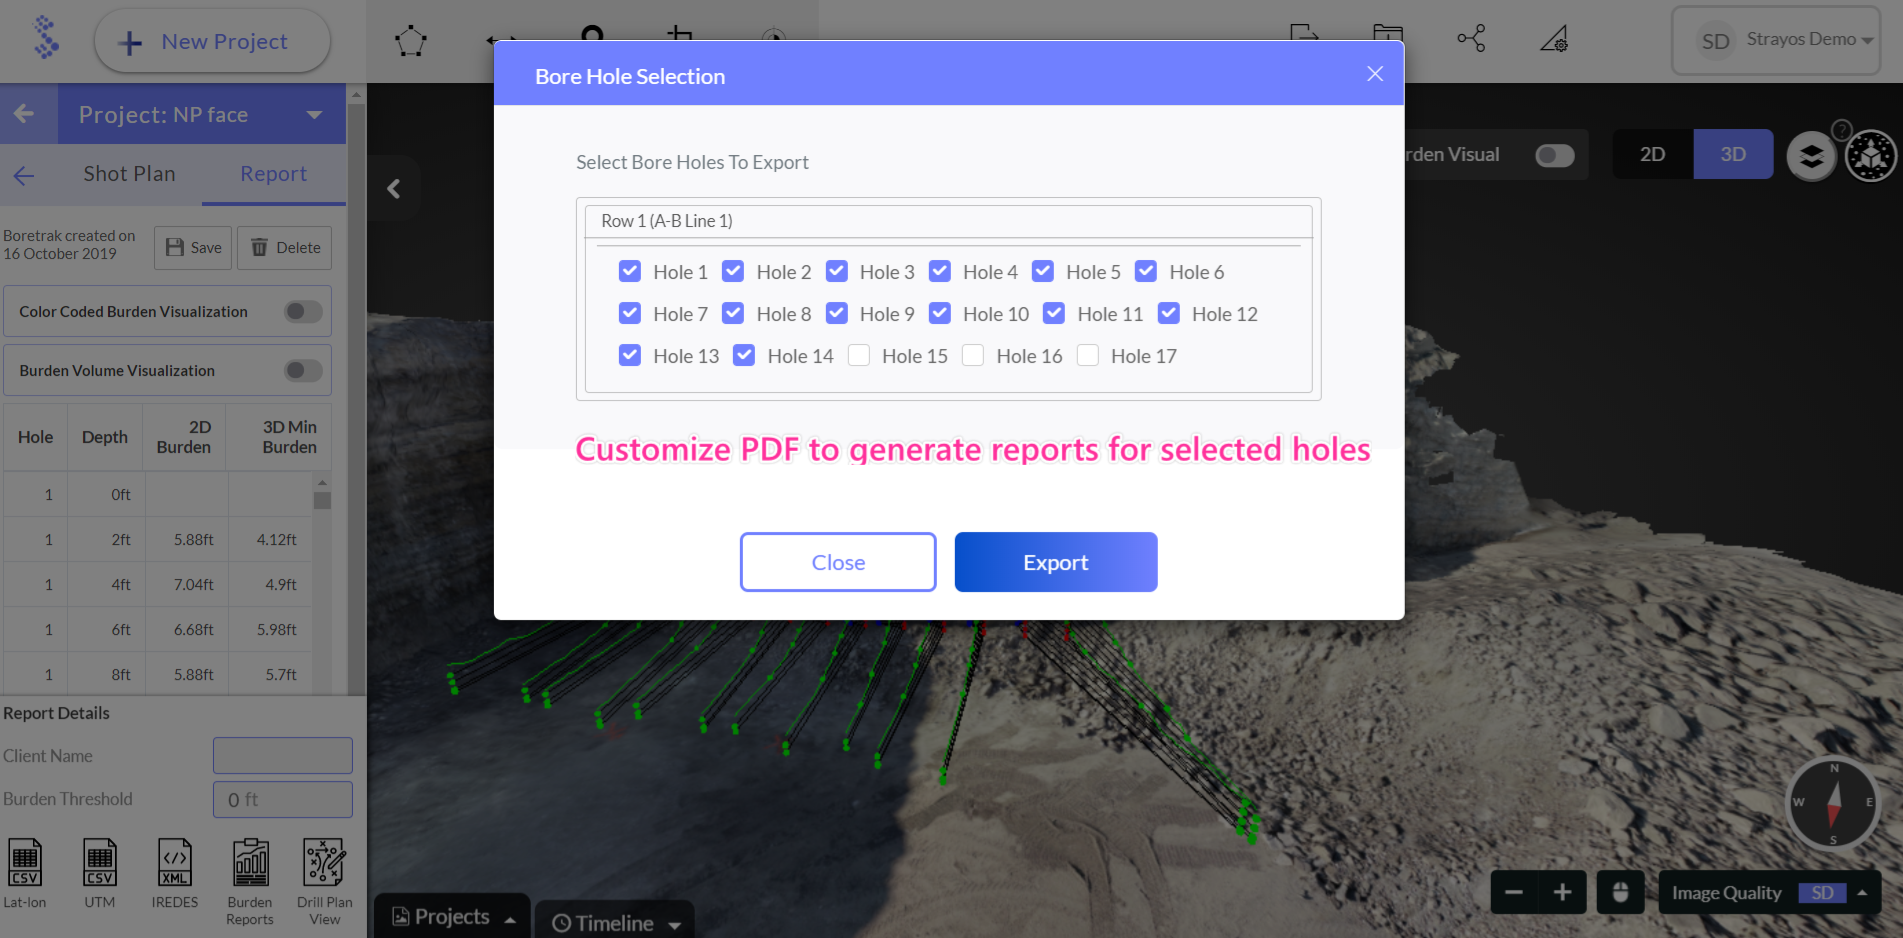This screenshot has width=1903, height=938.
Task: Close the Bore Hole Selection dialog
Action: [1375, 74]
